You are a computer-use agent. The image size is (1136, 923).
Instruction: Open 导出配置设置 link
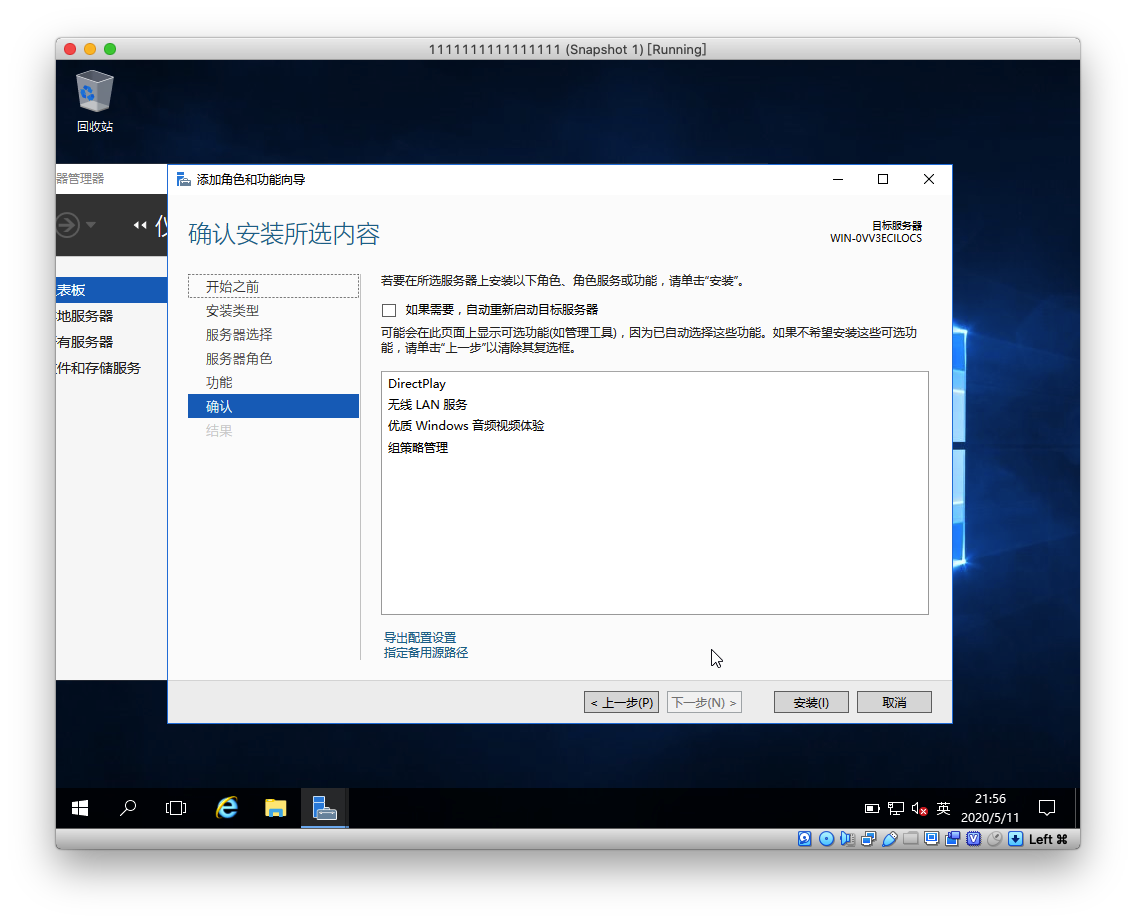[x=420, y=638]
